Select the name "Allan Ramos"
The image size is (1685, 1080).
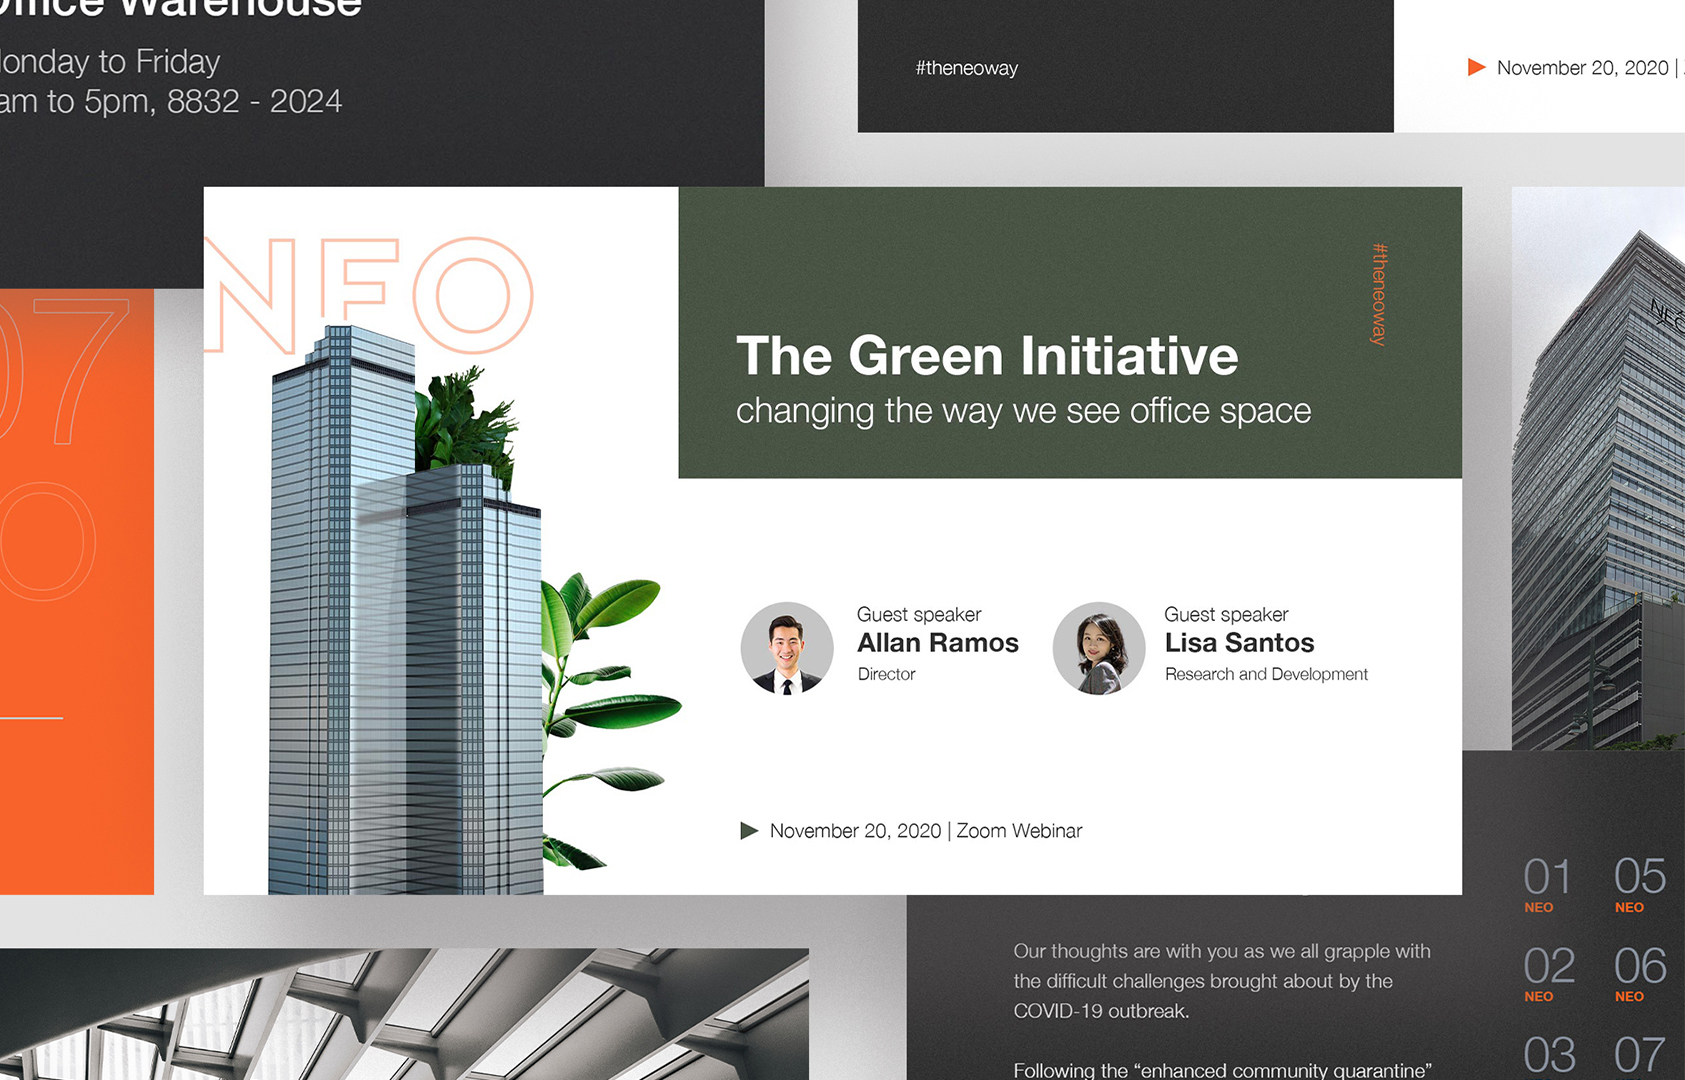[938, 643]
